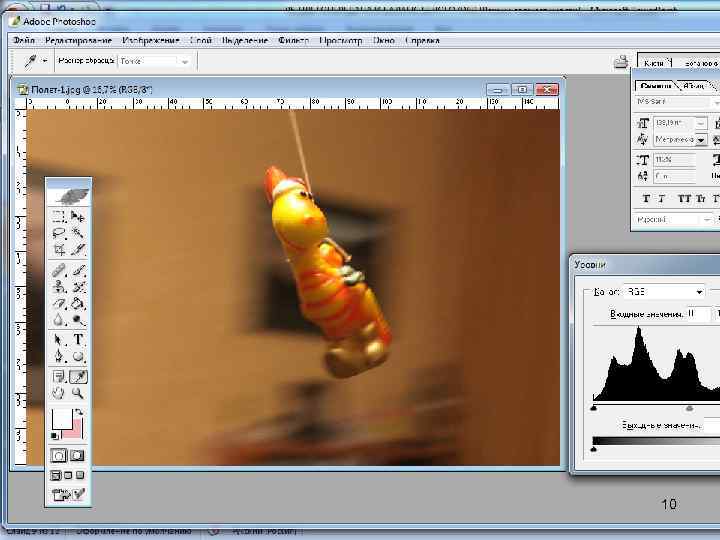The width and height of the screenshot is (720, 540).
Task: Select the Eraser tool
Action: (x=58, y=303)
